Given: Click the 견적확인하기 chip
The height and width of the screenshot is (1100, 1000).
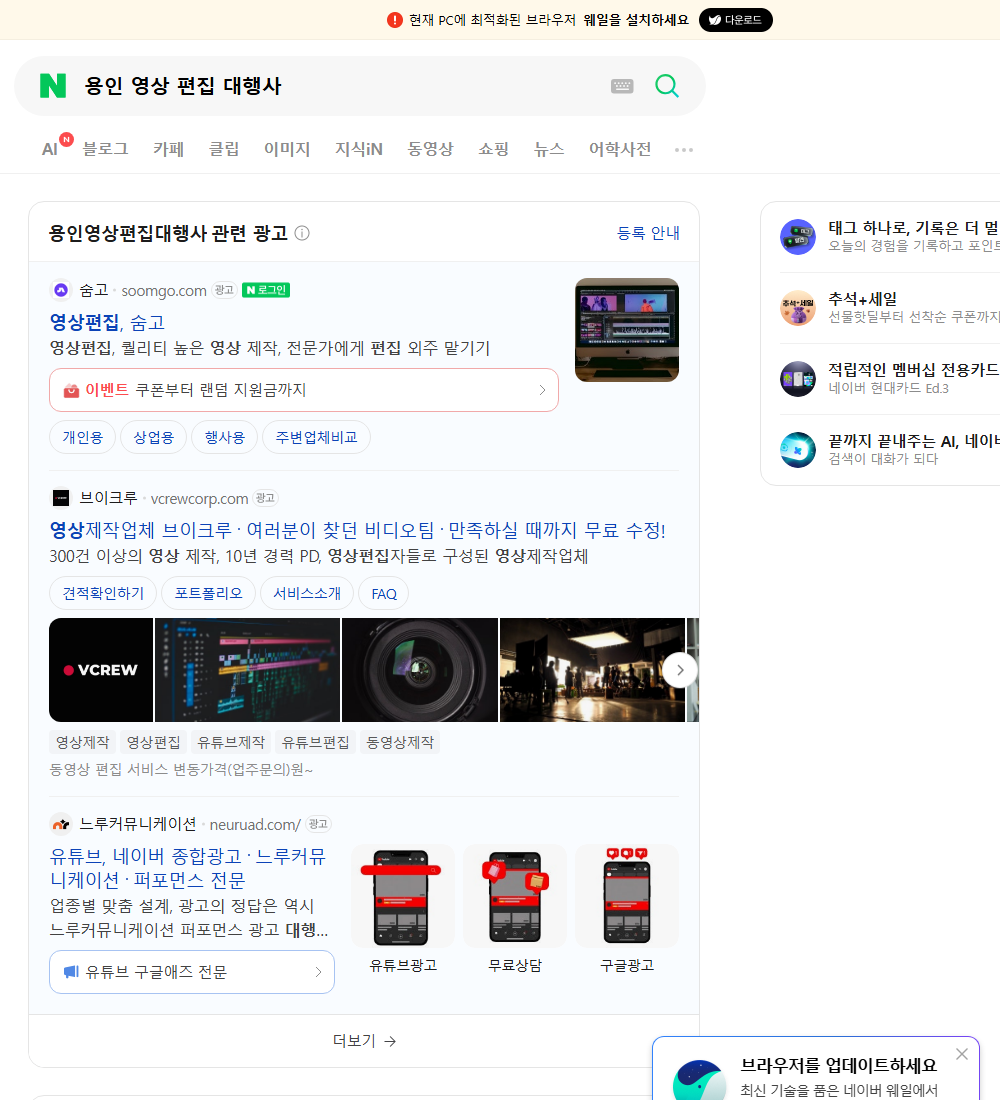Looking at the screenshot, I should (103, 593).
